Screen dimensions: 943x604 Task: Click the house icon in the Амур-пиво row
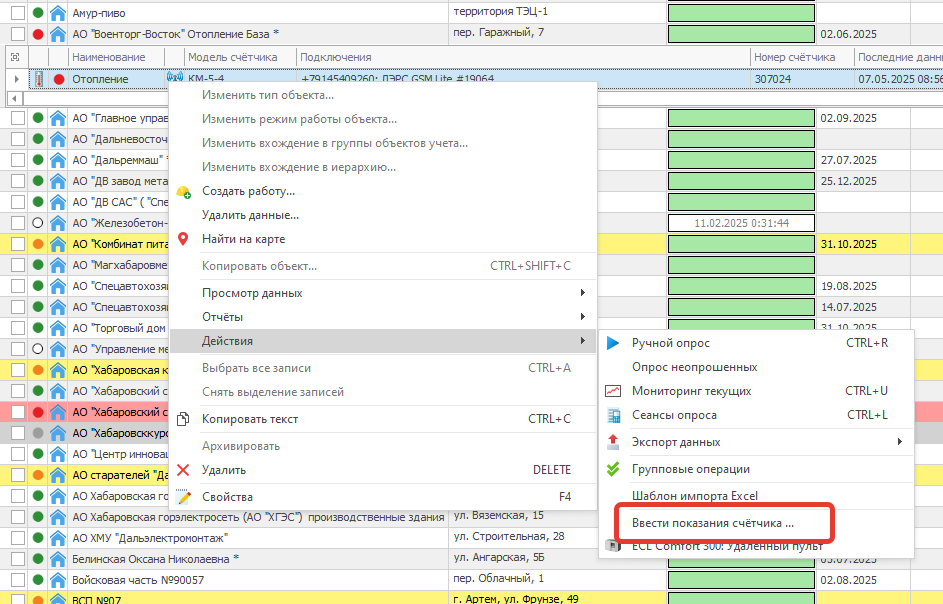pos(58,13)
